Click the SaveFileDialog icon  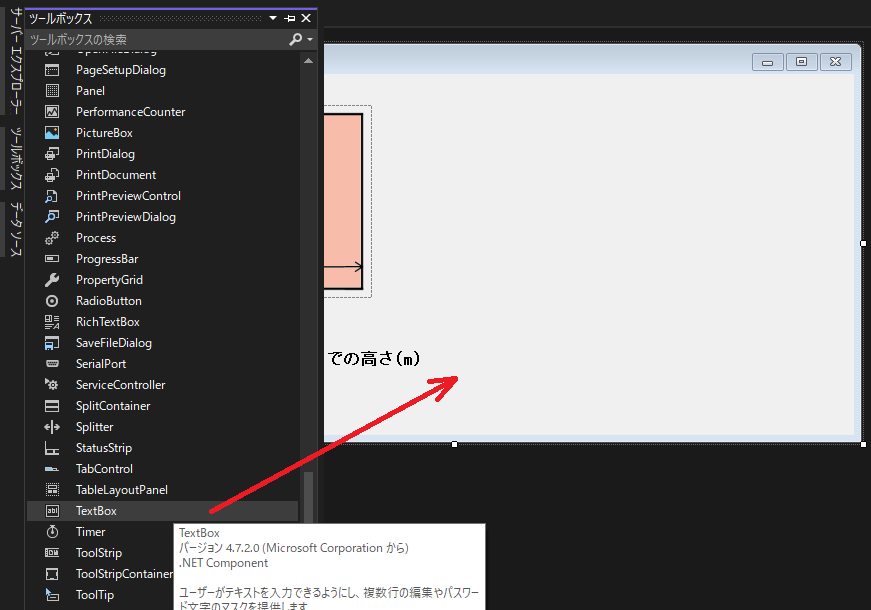click(x=52, y=343)
